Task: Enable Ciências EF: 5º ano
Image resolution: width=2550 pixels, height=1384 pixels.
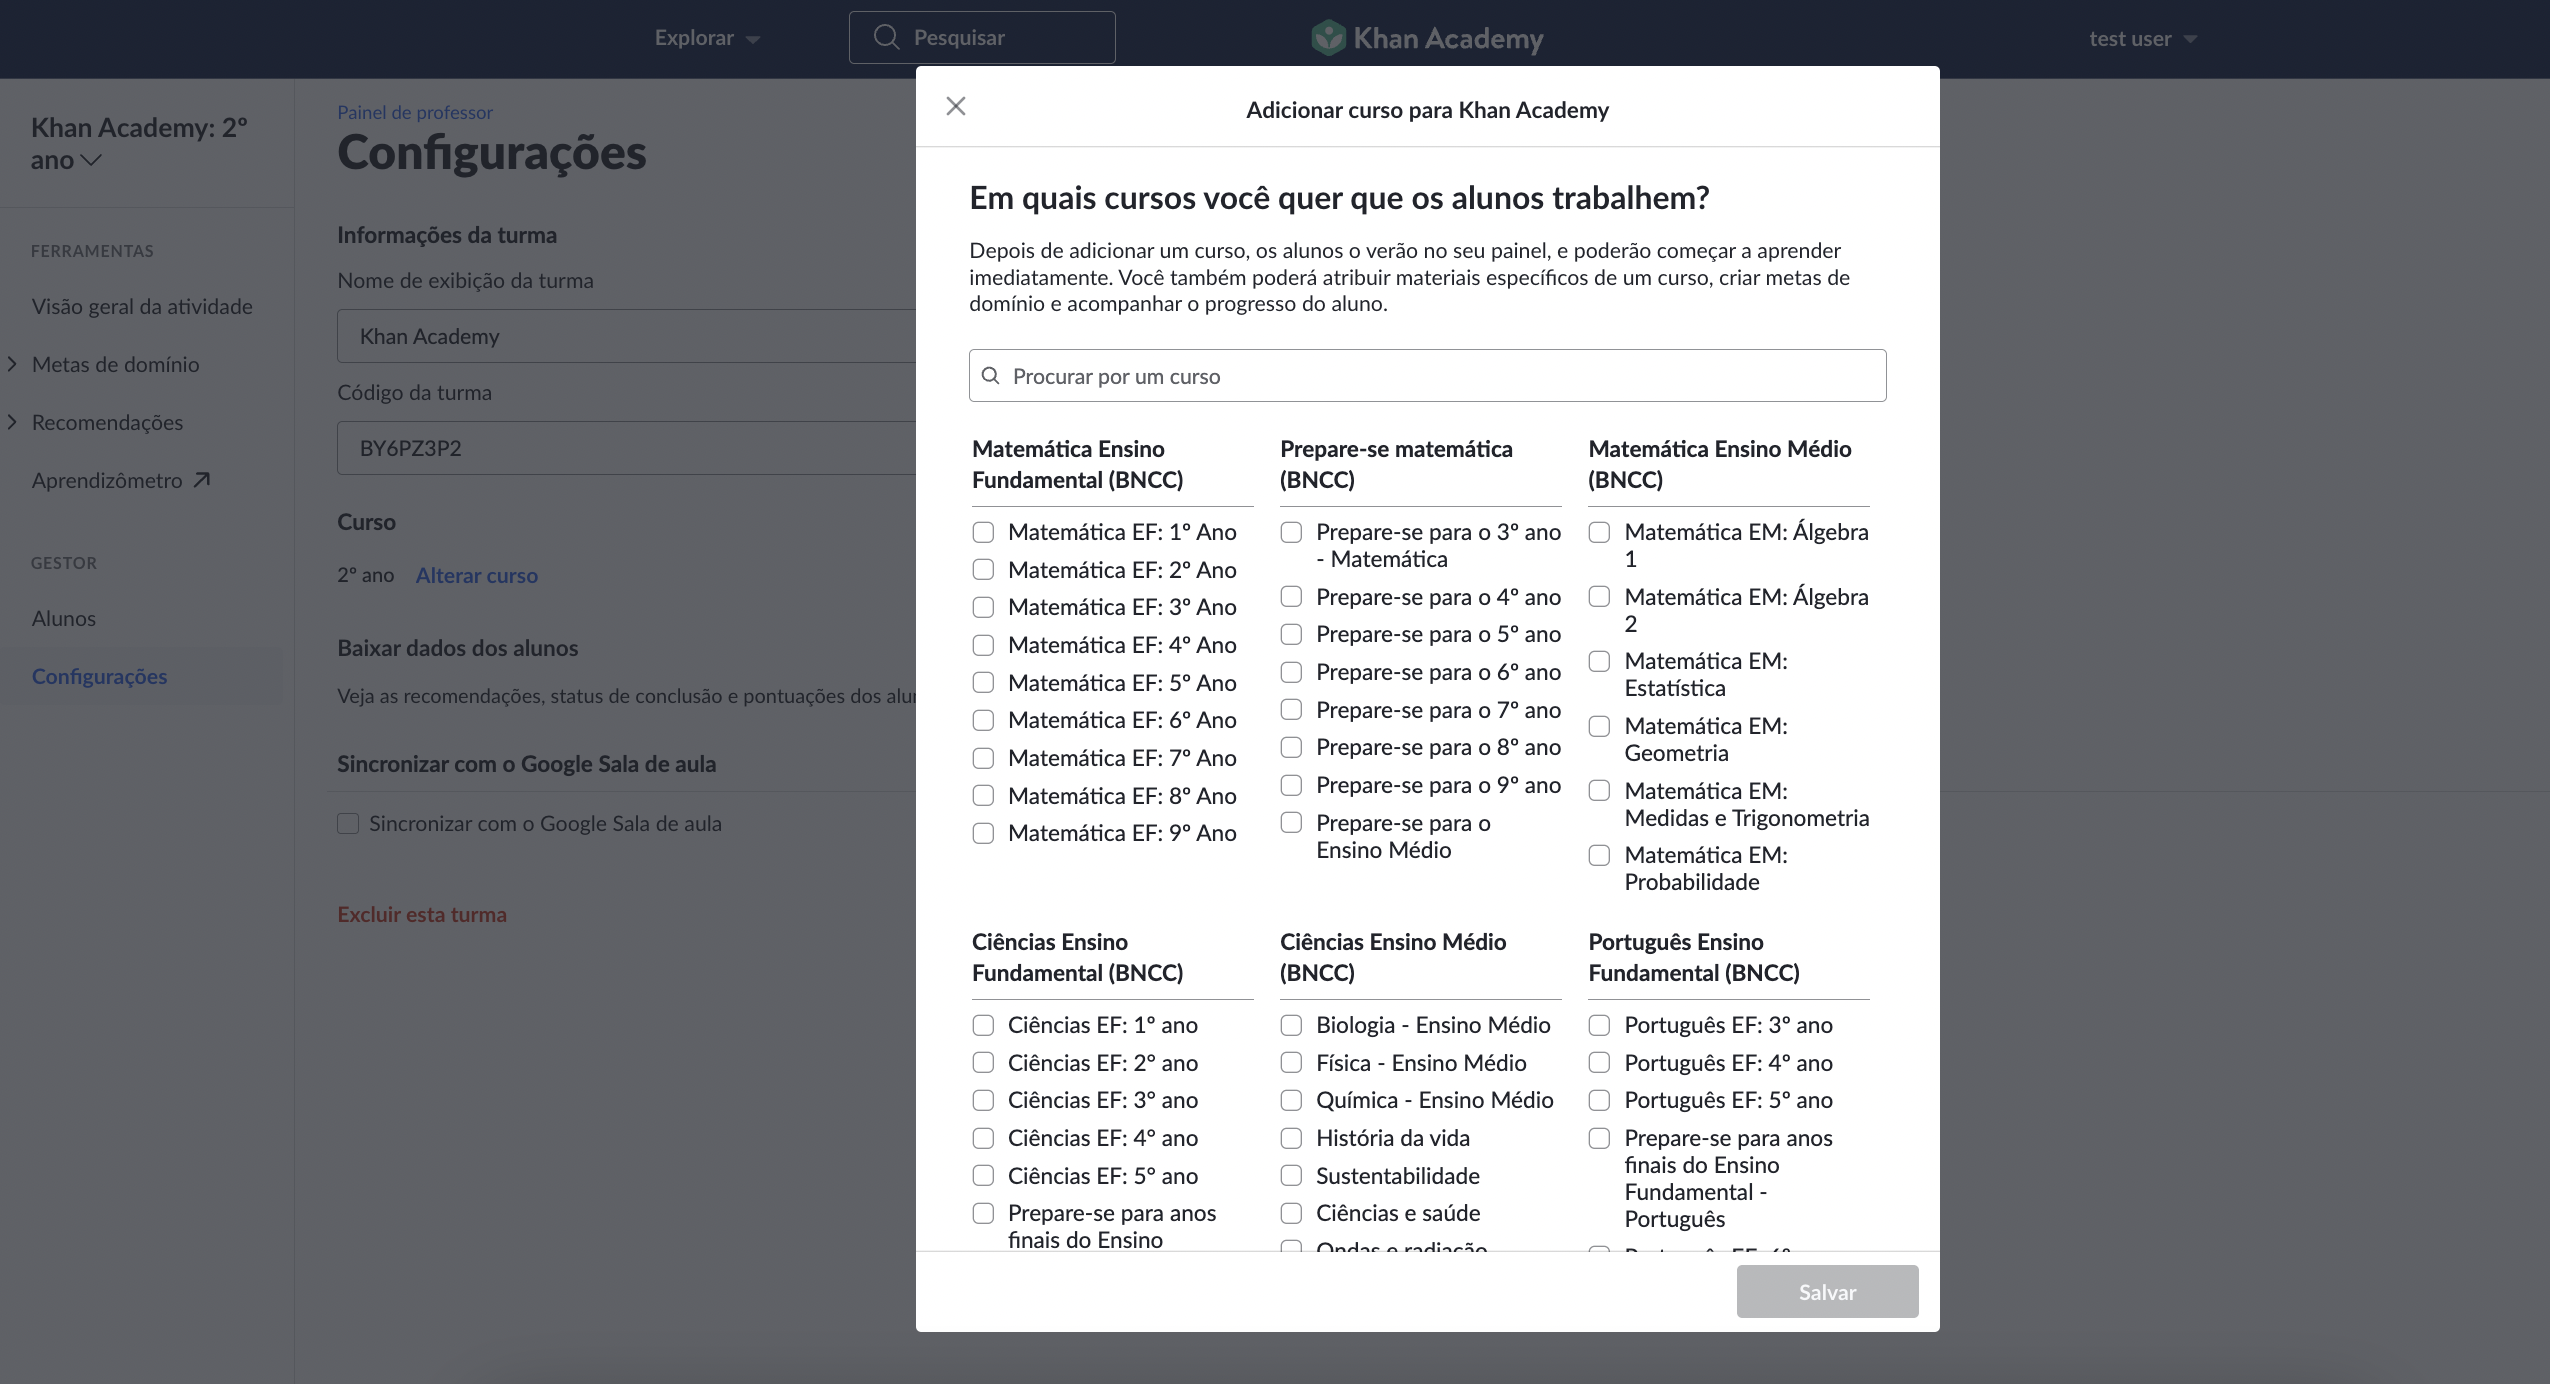Action: click(983, 1176)
